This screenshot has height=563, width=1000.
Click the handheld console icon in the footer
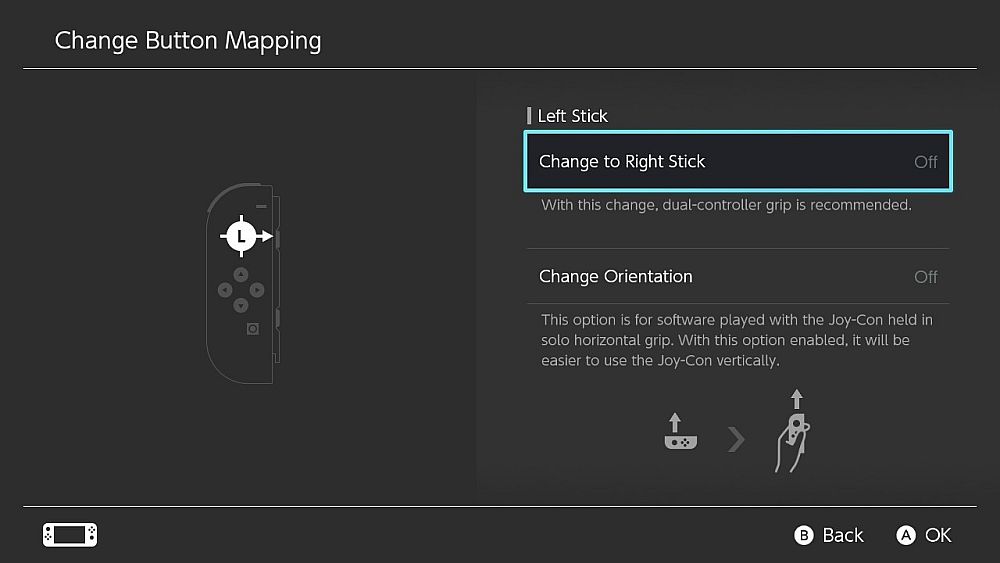[x=70, y=535]
